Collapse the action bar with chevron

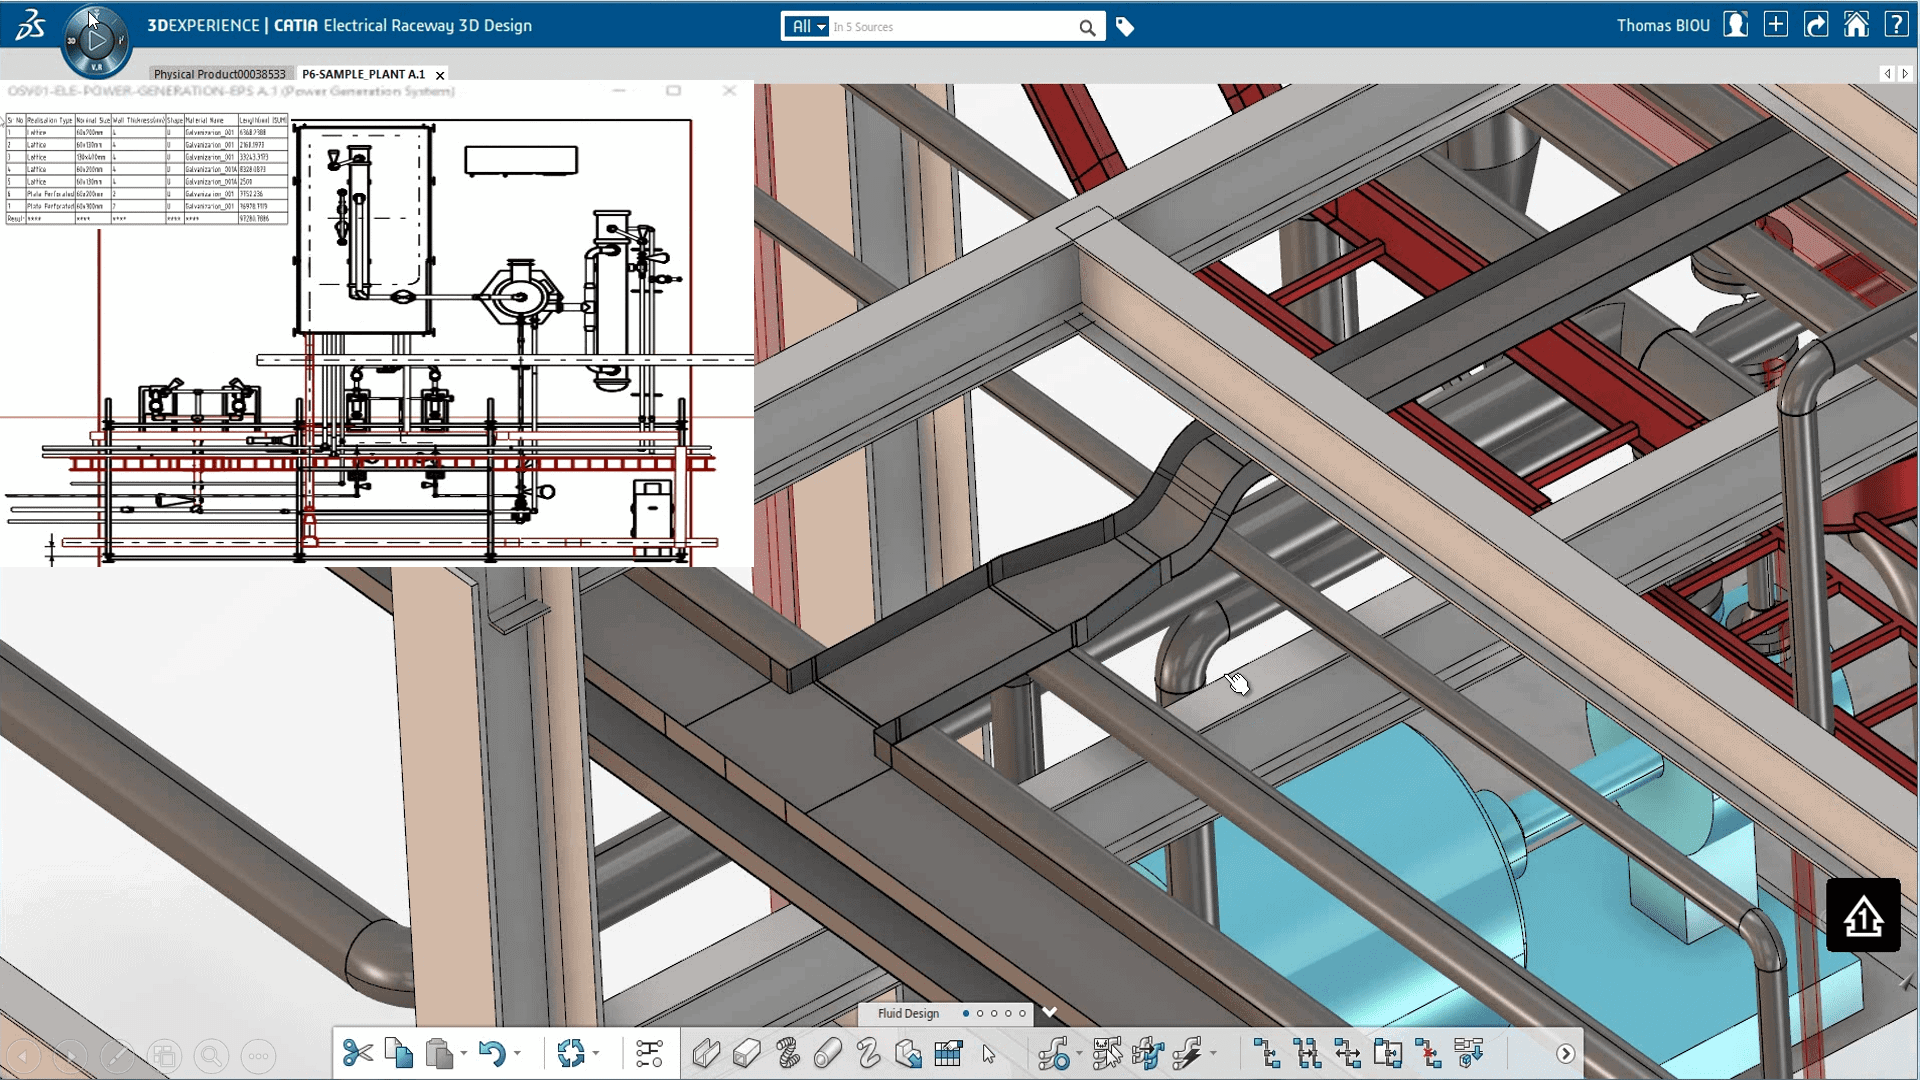(1049, 1012)
